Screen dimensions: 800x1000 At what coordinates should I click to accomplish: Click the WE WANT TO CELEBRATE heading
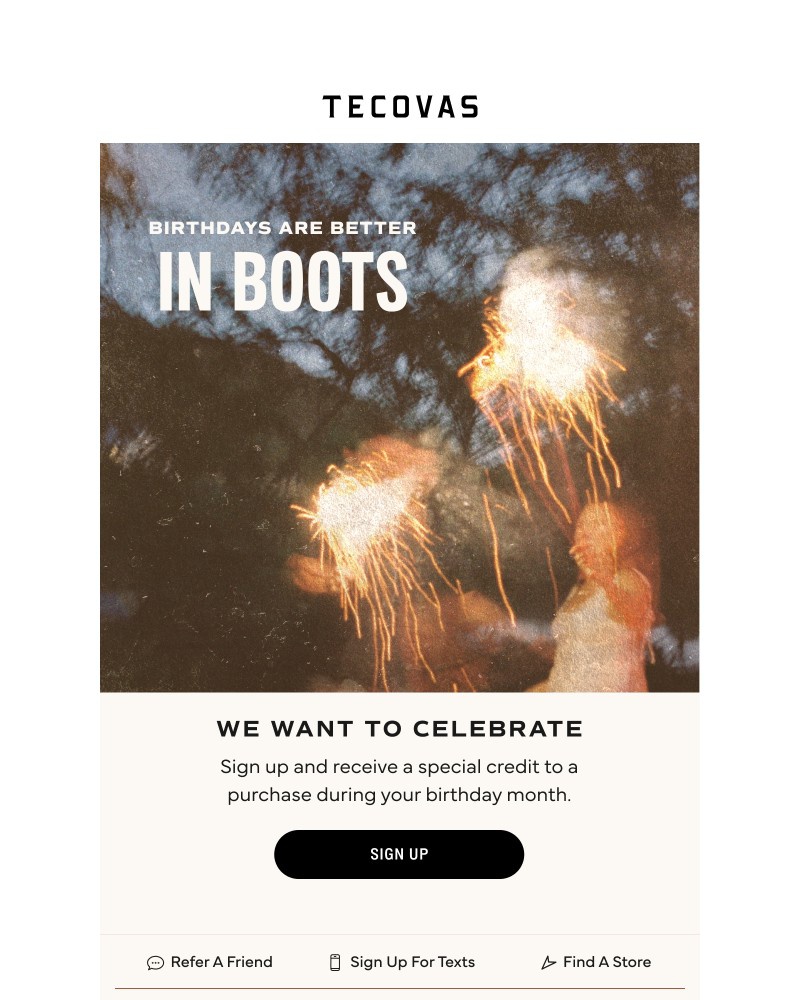(x=399, y=729)
